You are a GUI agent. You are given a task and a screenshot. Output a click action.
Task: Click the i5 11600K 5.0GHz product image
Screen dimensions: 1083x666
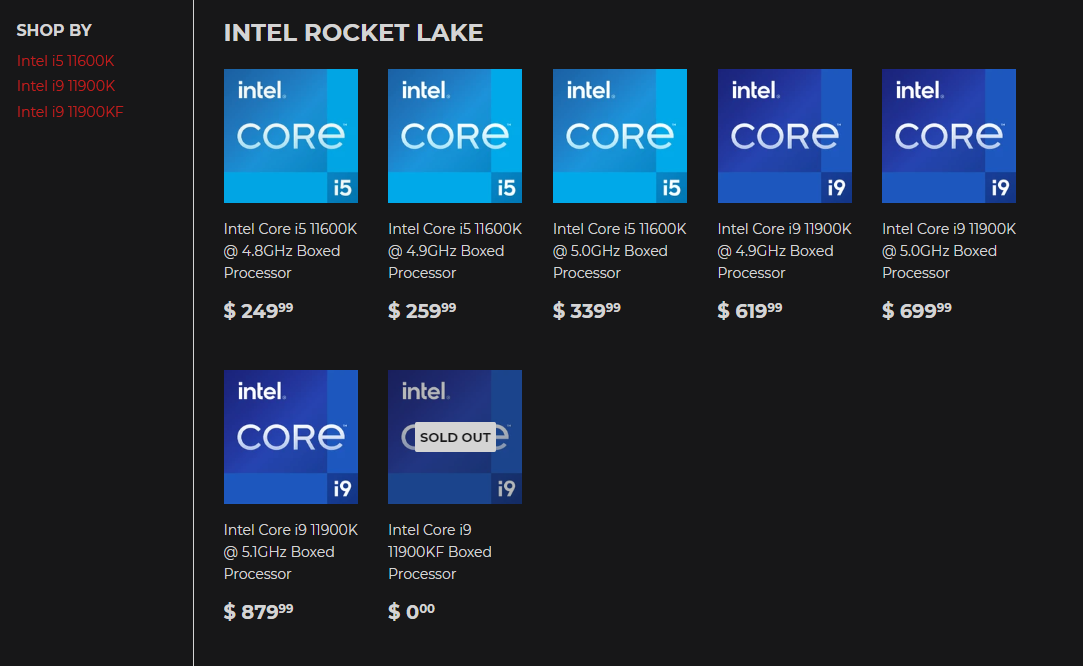[x=619, y=136]
